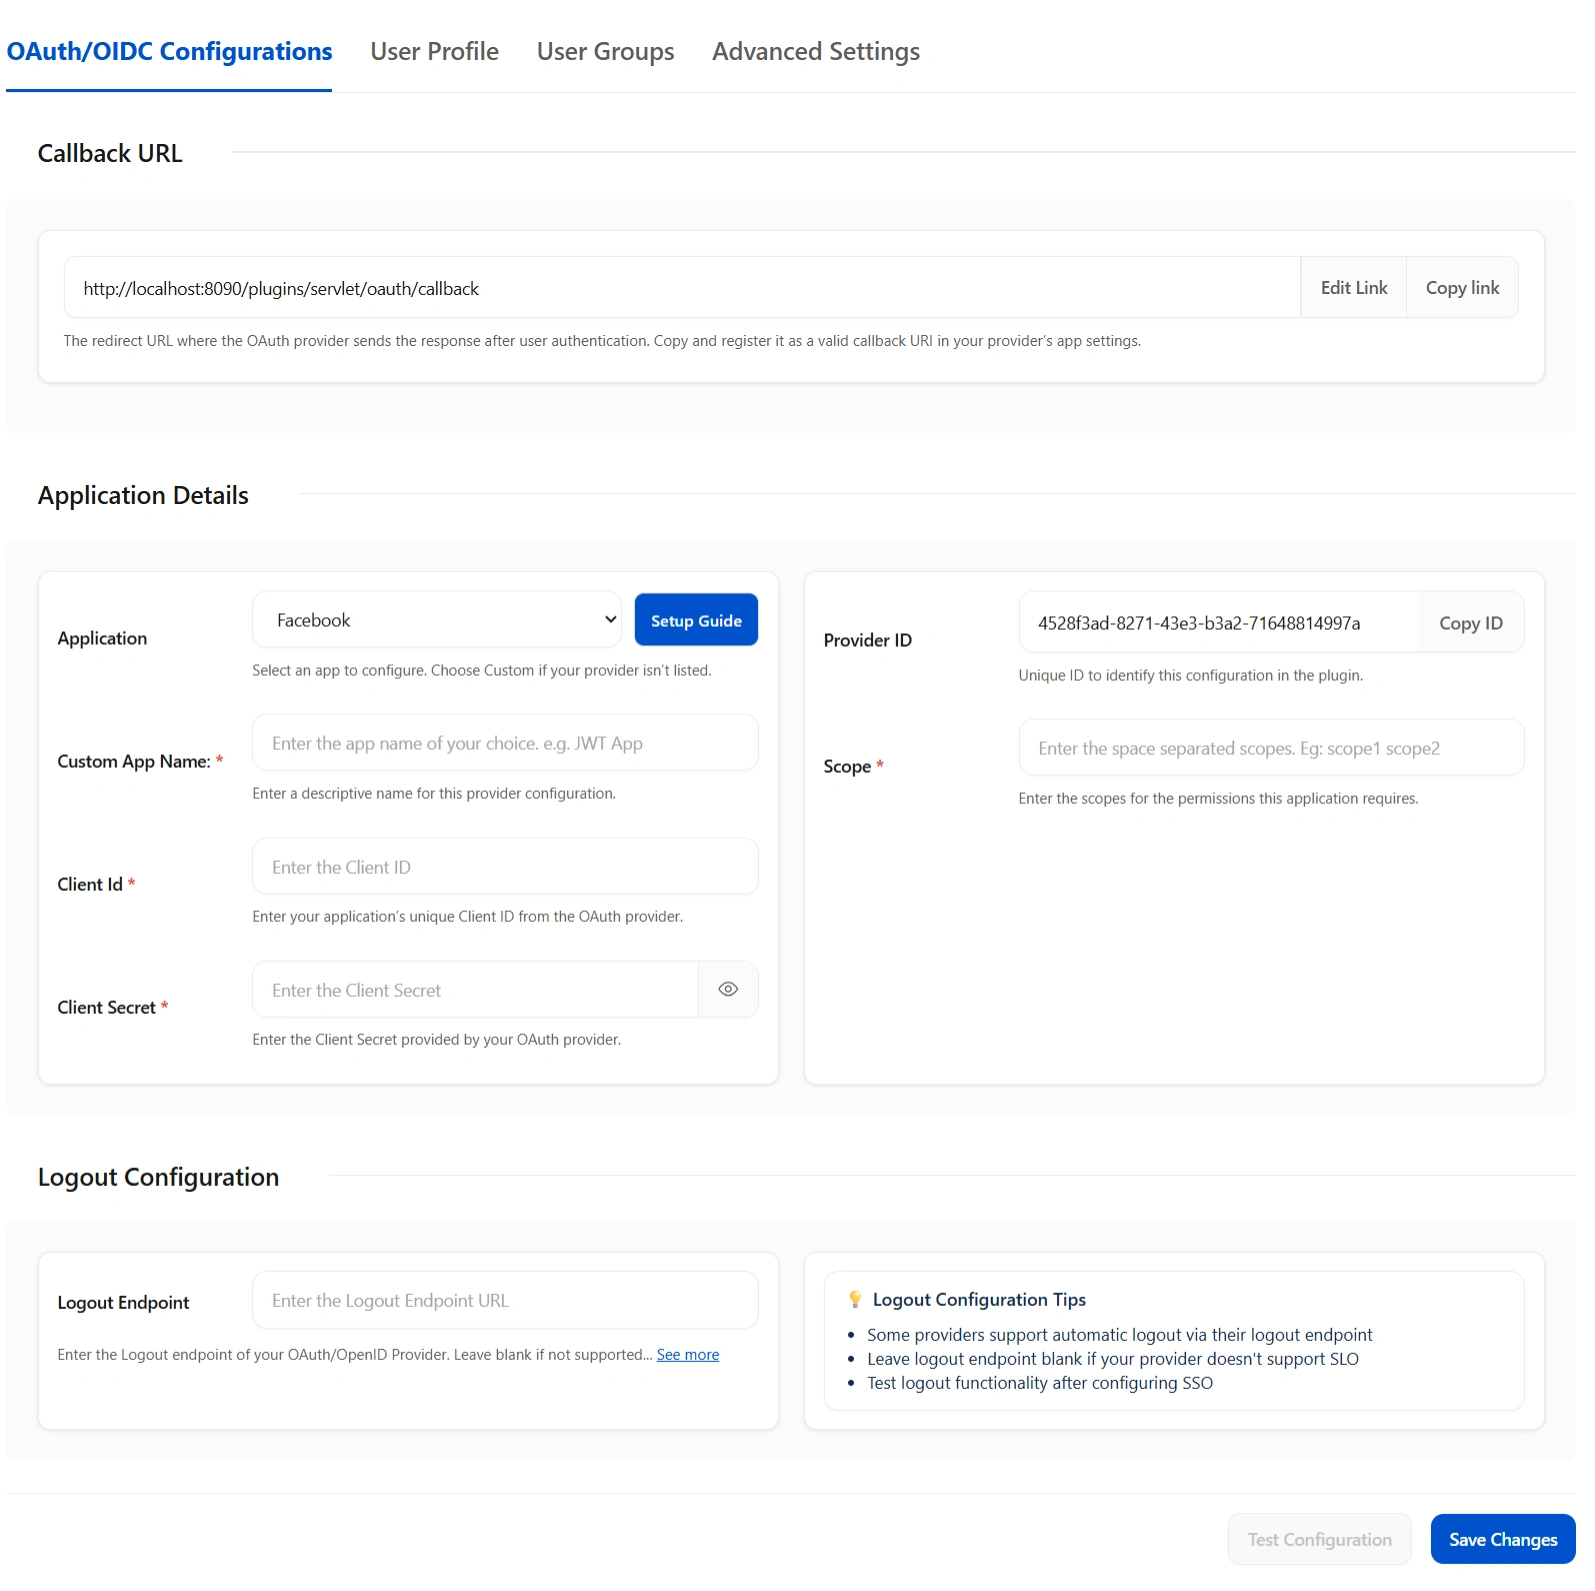Open the Application dropdown showing Facebook

pyautogui.click(x=437, y=620)
